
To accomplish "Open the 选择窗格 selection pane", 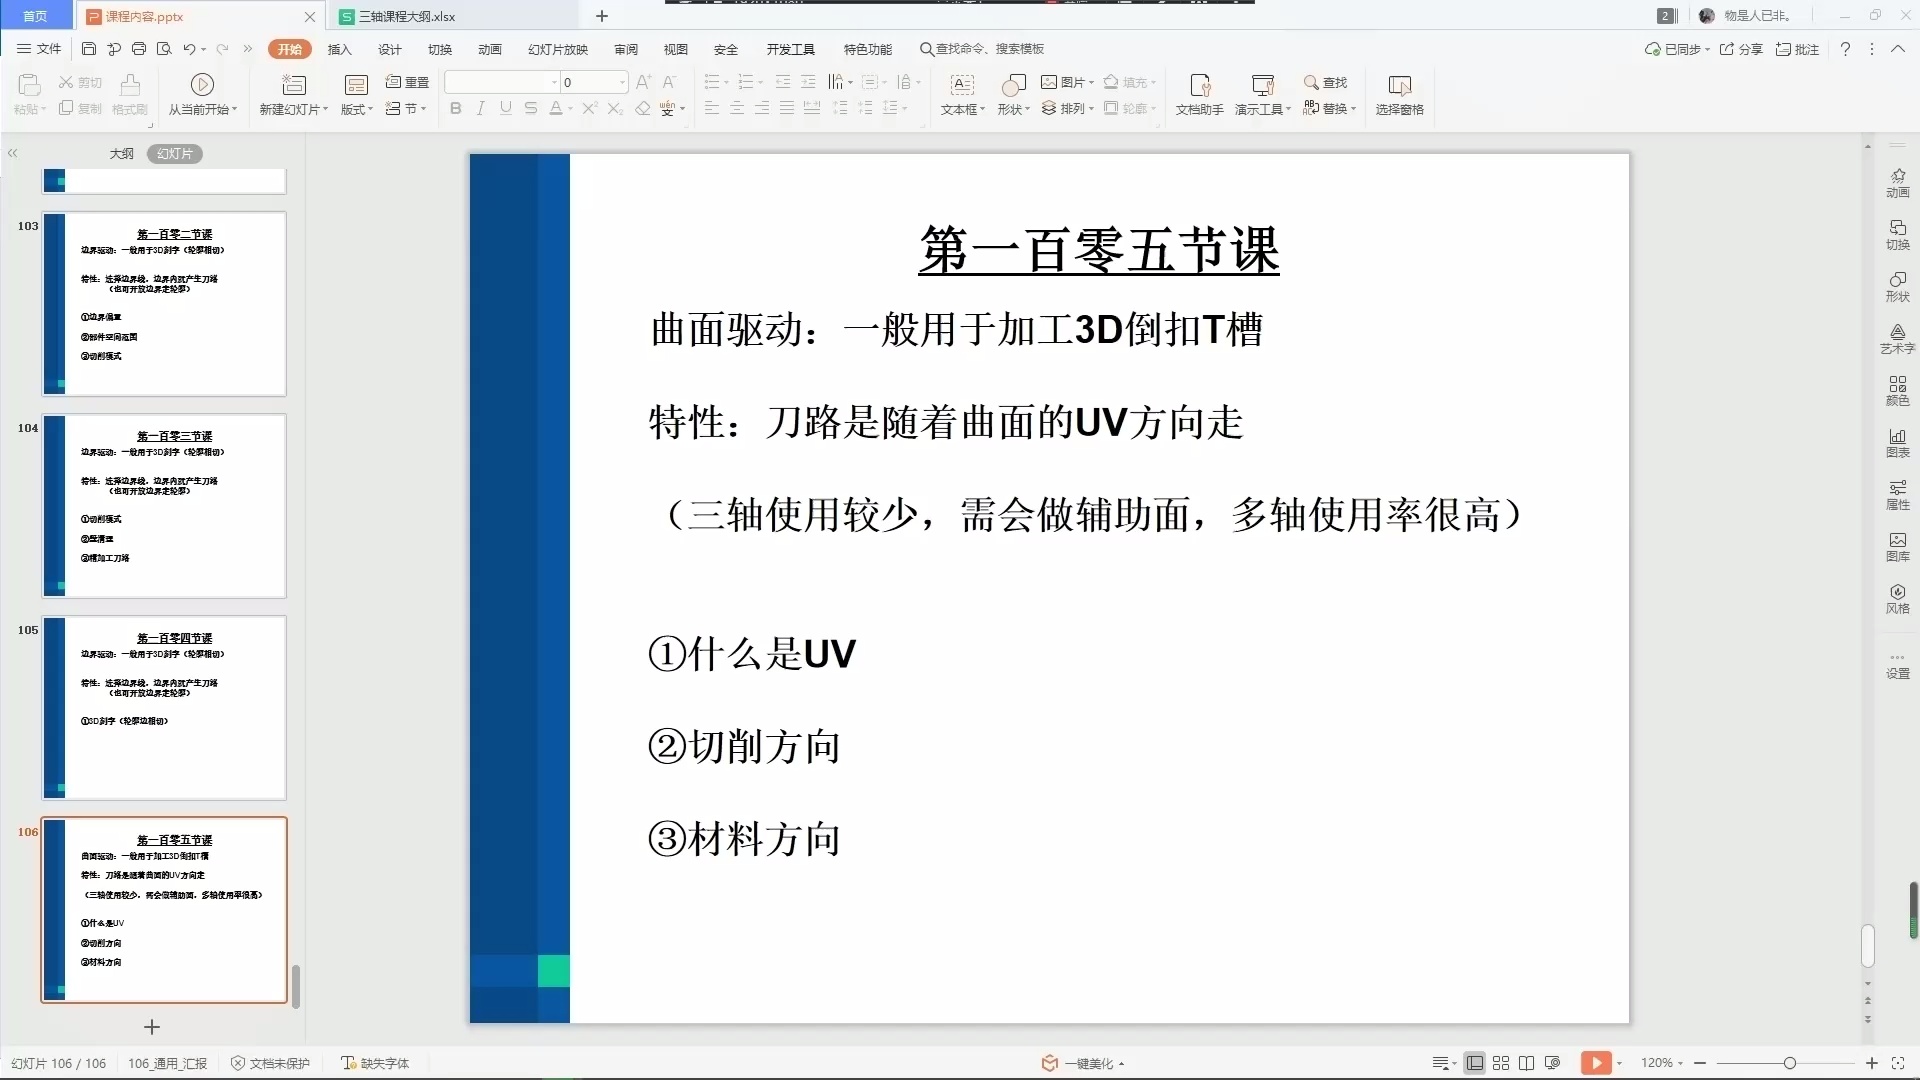I will [1399, 95].
